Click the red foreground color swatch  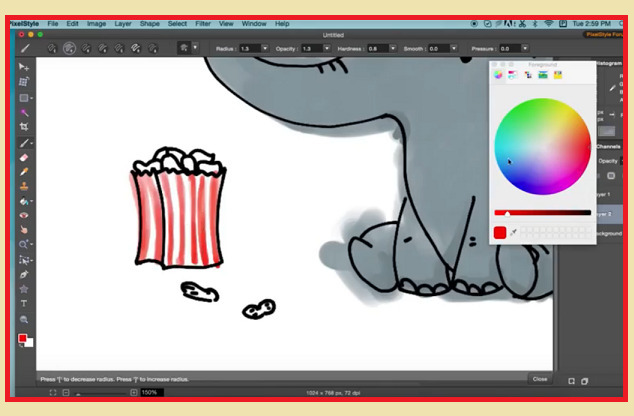point(22,338)
